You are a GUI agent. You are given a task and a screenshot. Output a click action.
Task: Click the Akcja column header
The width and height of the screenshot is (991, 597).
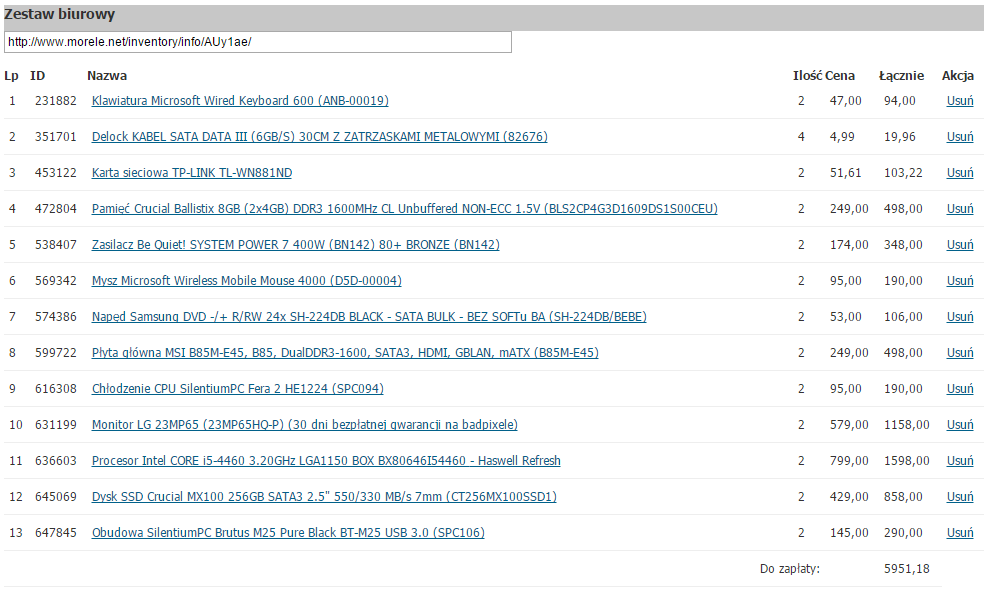pyautogui.click(x=958, y=76)
